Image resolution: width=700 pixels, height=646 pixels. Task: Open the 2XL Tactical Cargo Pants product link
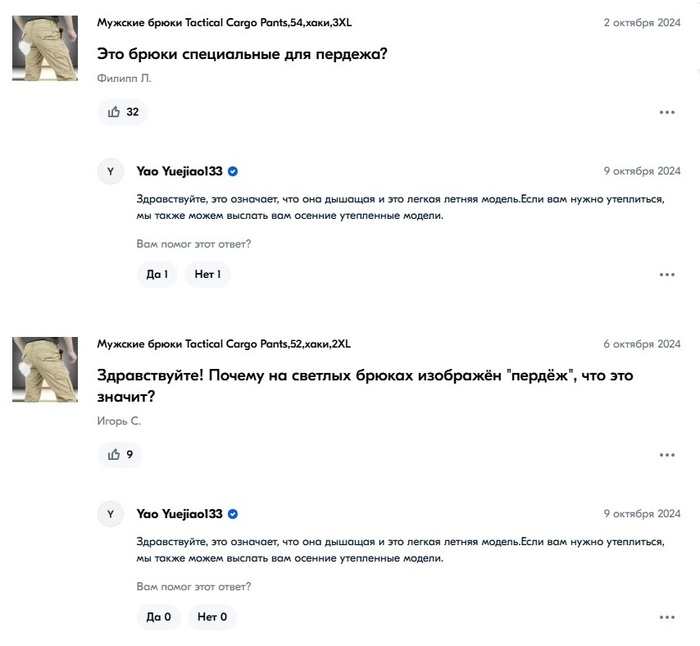[x=224, y=344]
